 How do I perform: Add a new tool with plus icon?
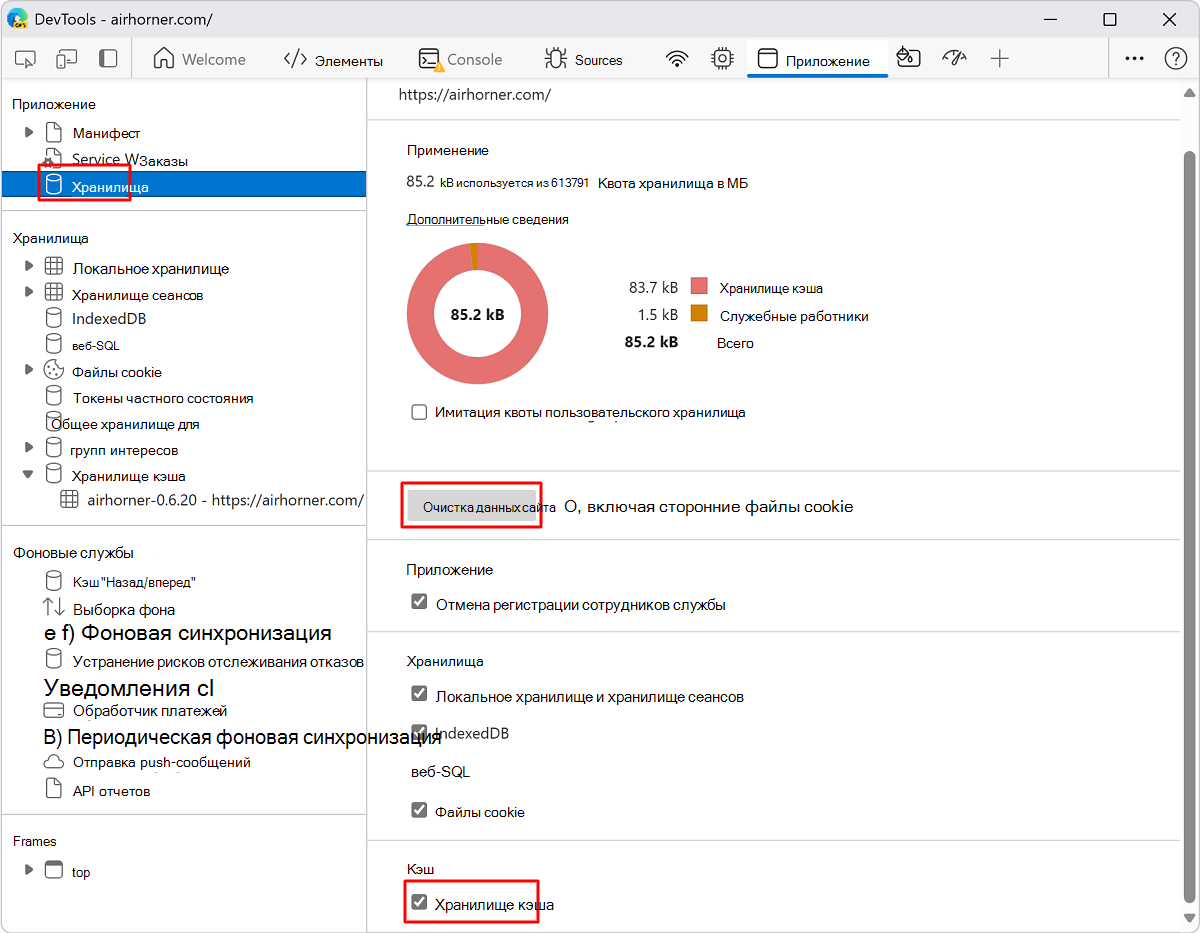pyautogui.click(x=1000, y=59)
